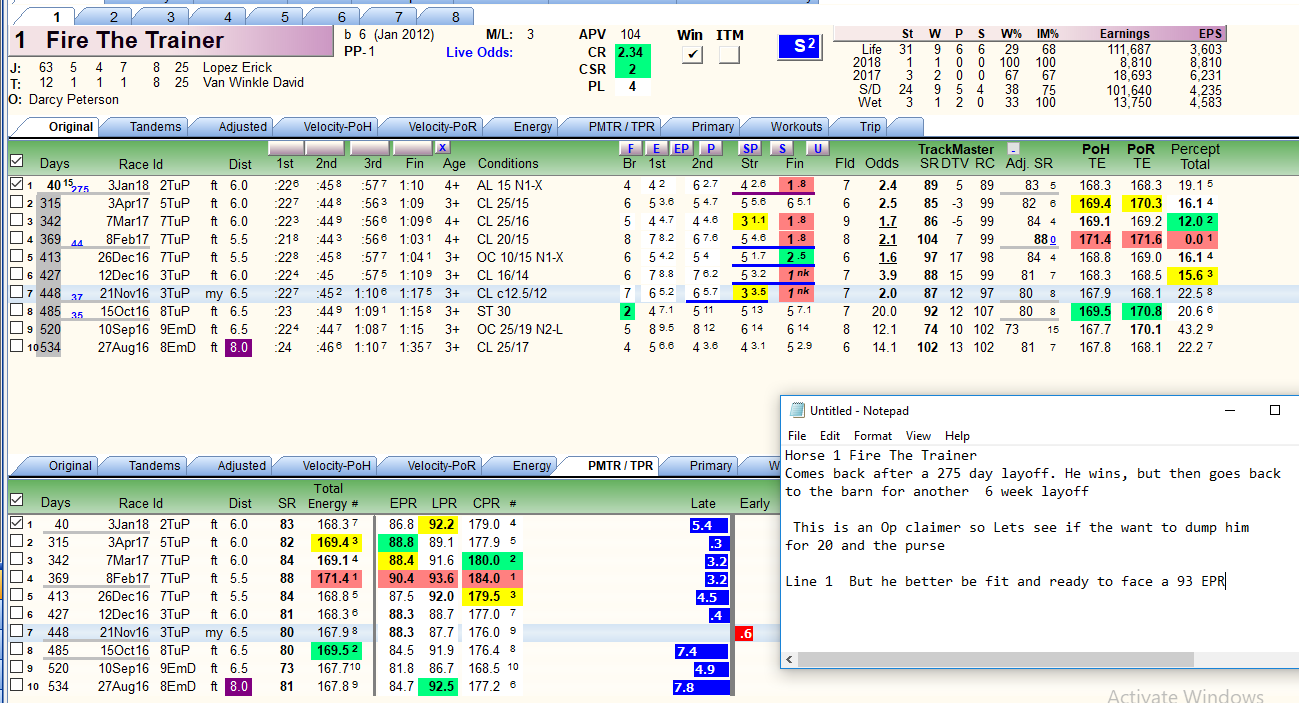Open Notepad Edit menu

click(x=830, y=436)
